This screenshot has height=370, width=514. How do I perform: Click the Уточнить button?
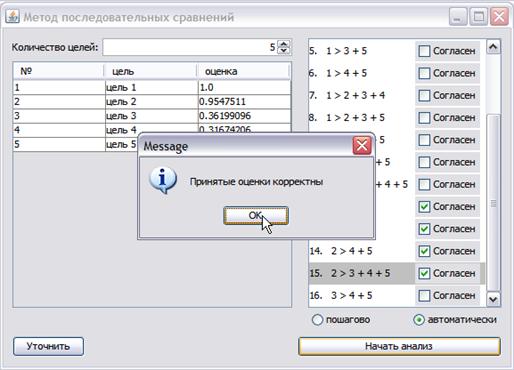click(48, 346)
